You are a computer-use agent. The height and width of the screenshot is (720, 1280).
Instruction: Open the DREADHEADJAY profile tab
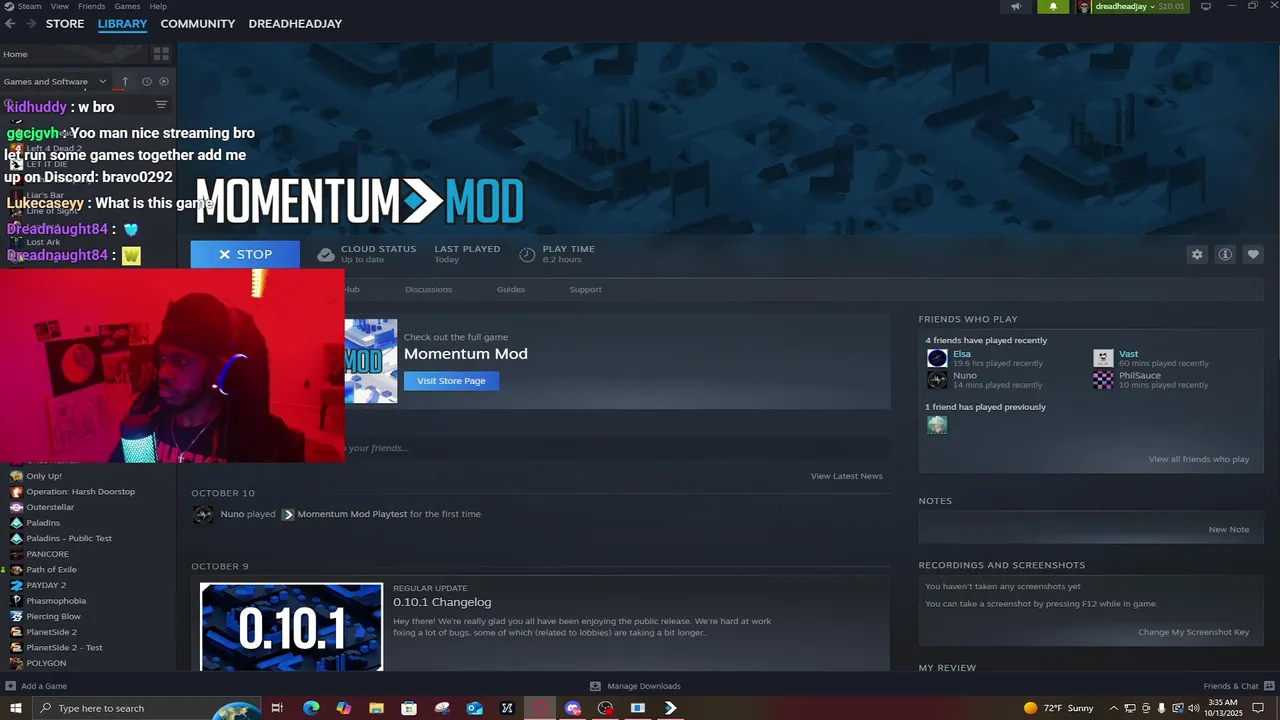click(x=295, y=24)
